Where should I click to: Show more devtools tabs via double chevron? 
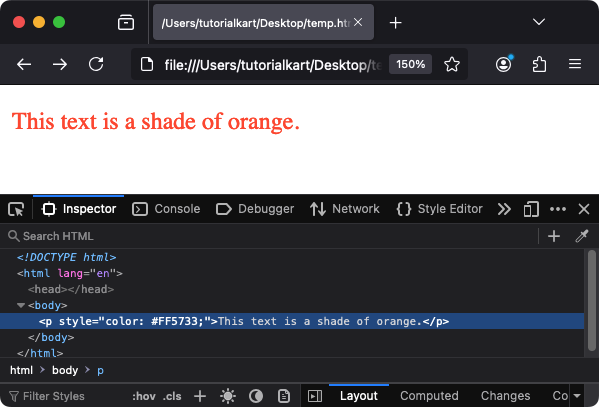[x=504, y=209]
